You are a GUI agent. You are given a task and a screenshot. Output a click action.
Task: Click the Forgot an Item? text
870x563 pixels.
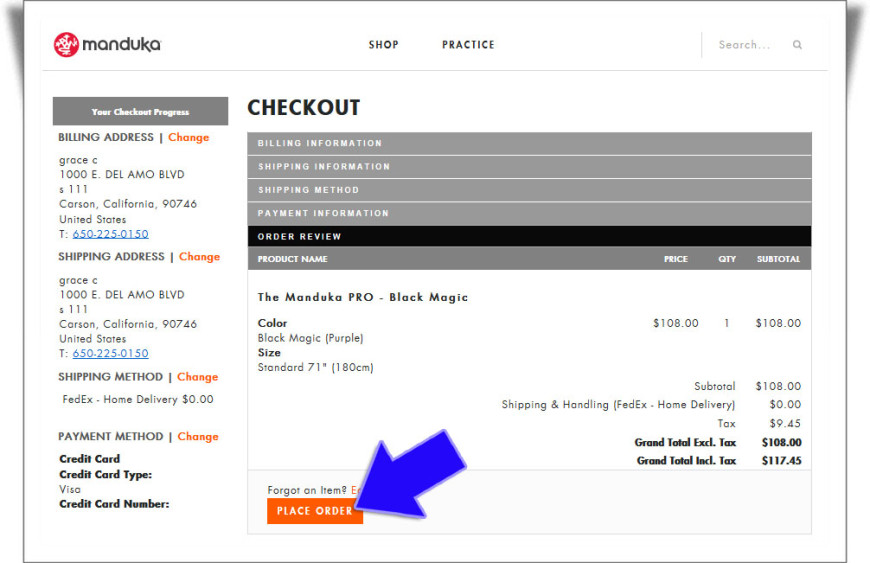[x=307, y=490]
